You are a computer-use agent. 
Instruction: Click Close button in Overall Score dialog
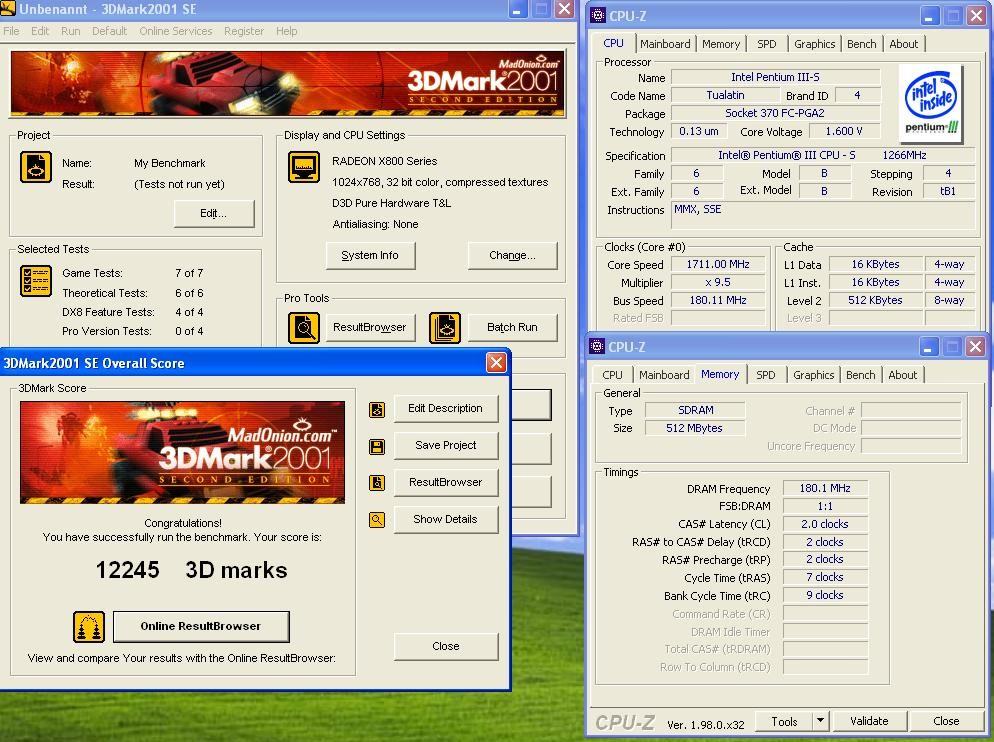(x=446, y=646)
